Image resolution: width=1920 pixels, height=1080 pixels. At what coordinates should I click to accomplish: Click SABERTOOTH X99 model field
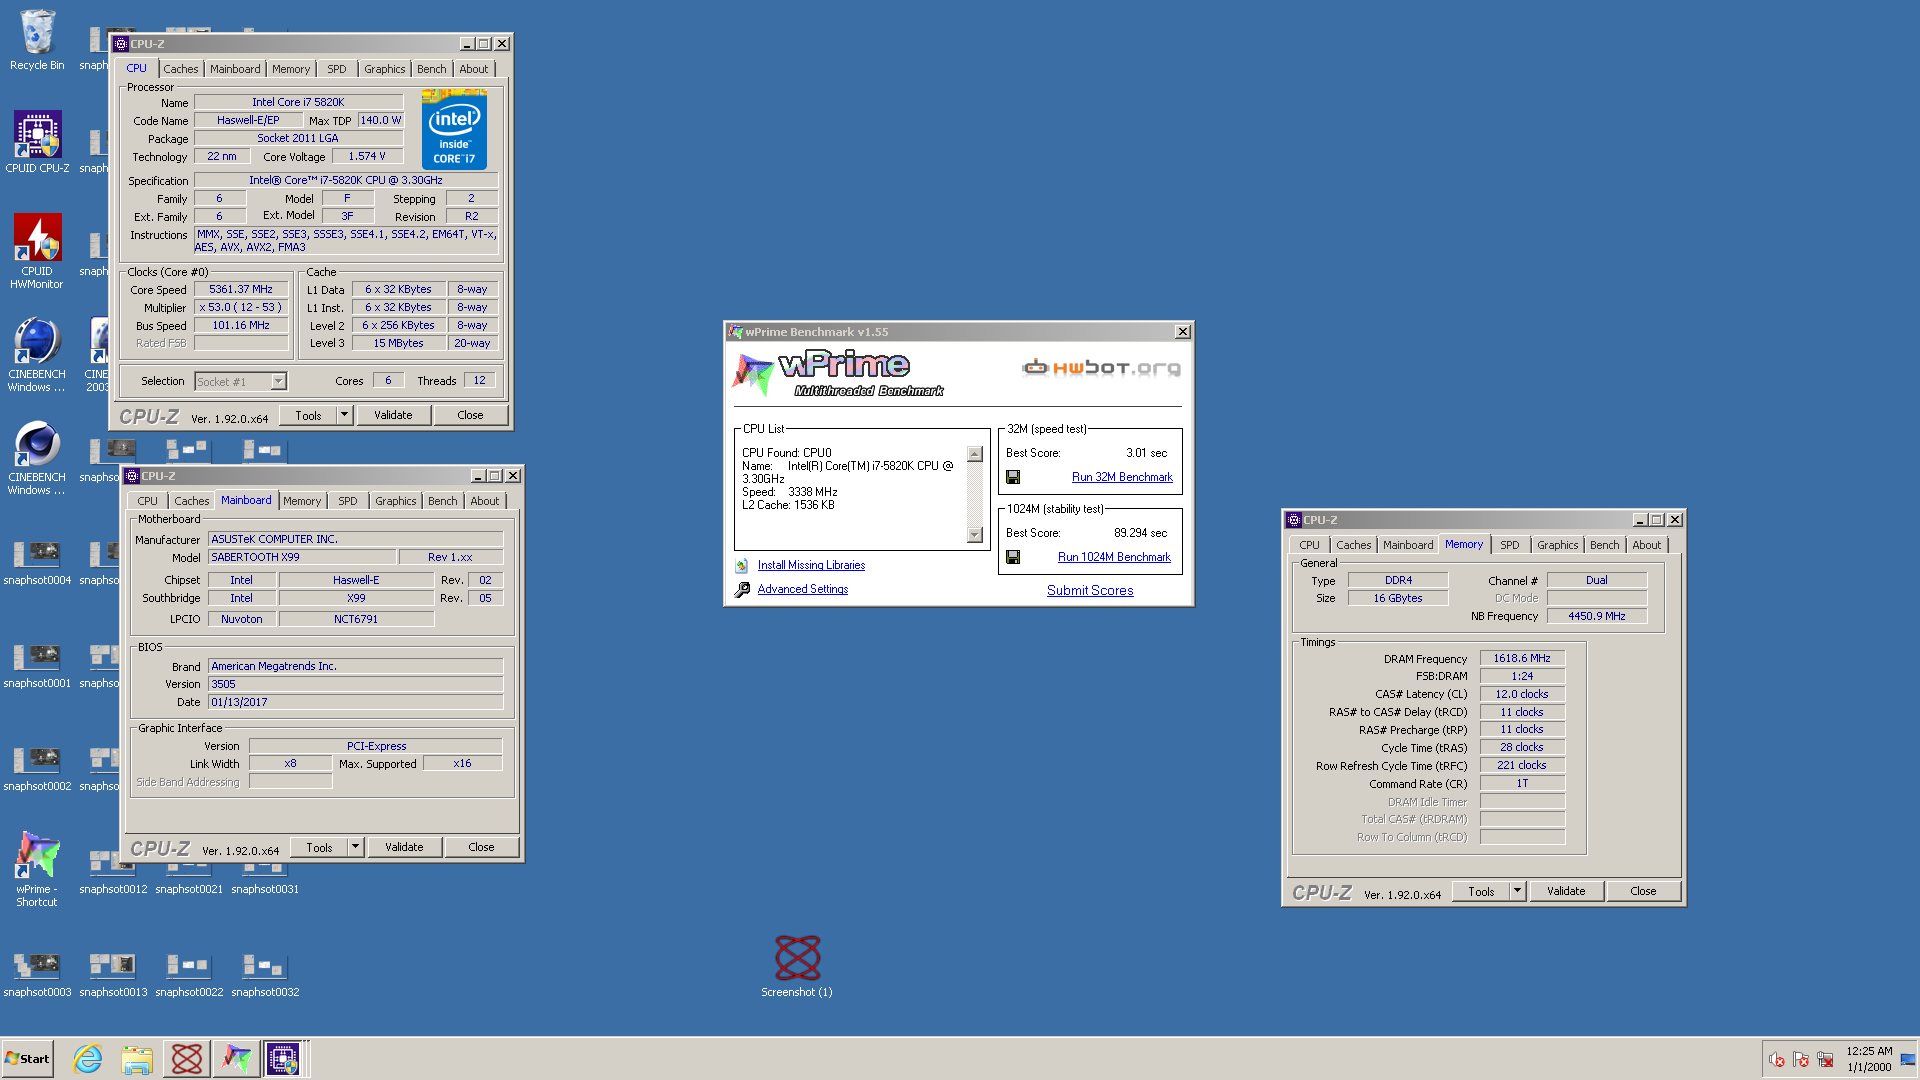point(301,557)
